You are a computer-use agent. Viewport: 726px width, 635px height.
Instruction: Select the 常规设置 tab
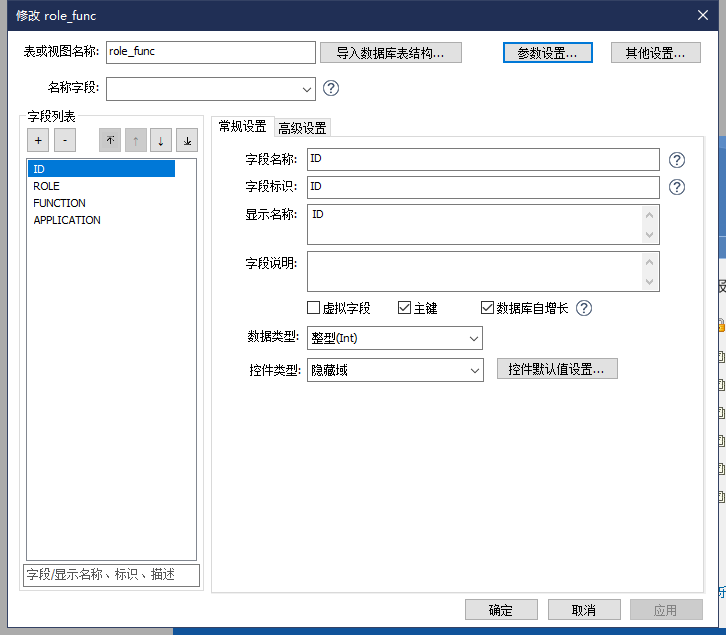[x=242, y=126]
